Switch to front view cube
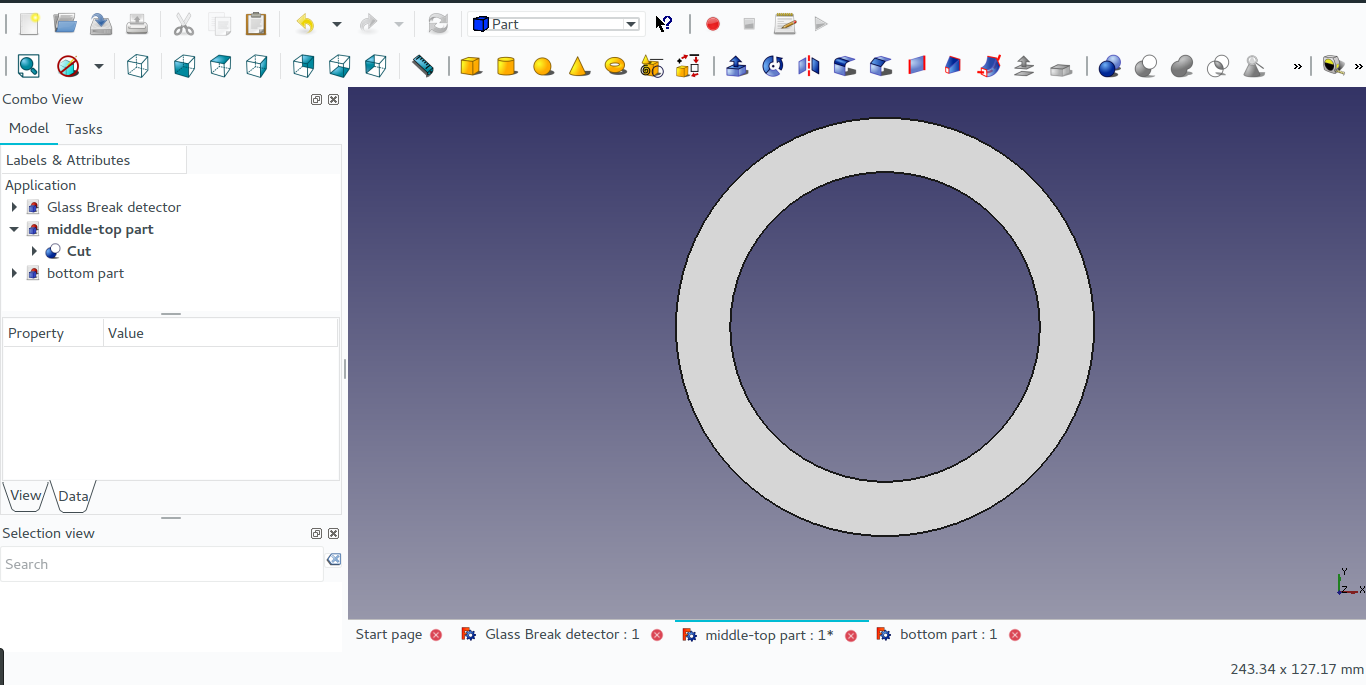The height and width of the screenshot is (685, 1366). pos(185,66)
